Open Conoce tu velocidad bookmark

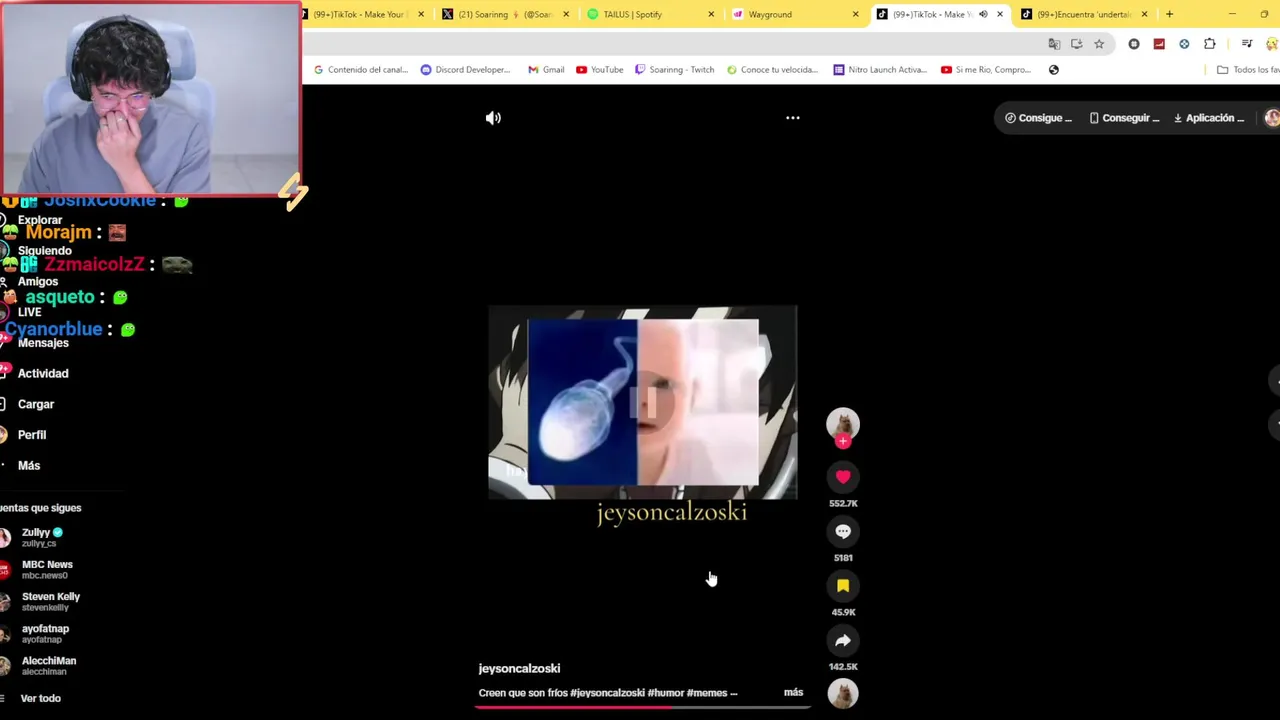772,70
